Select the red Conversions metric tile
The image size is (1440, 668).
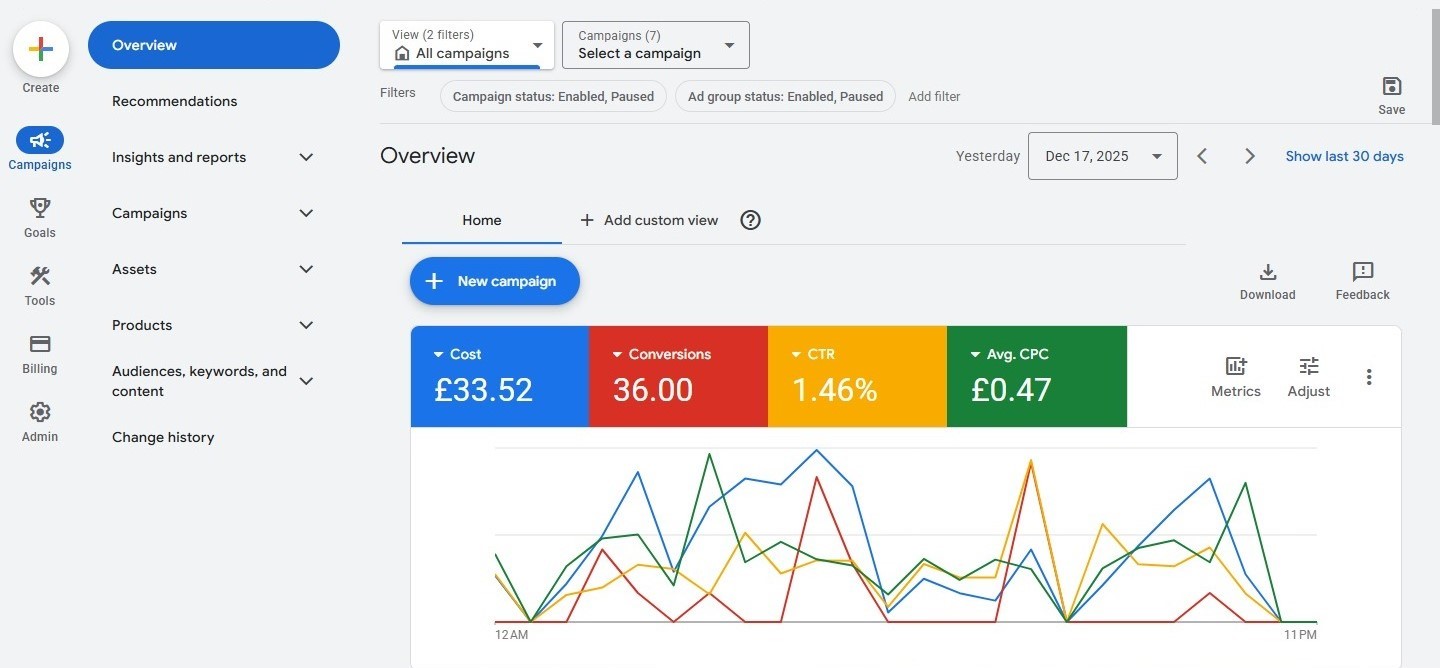click(x=678, y=377)
